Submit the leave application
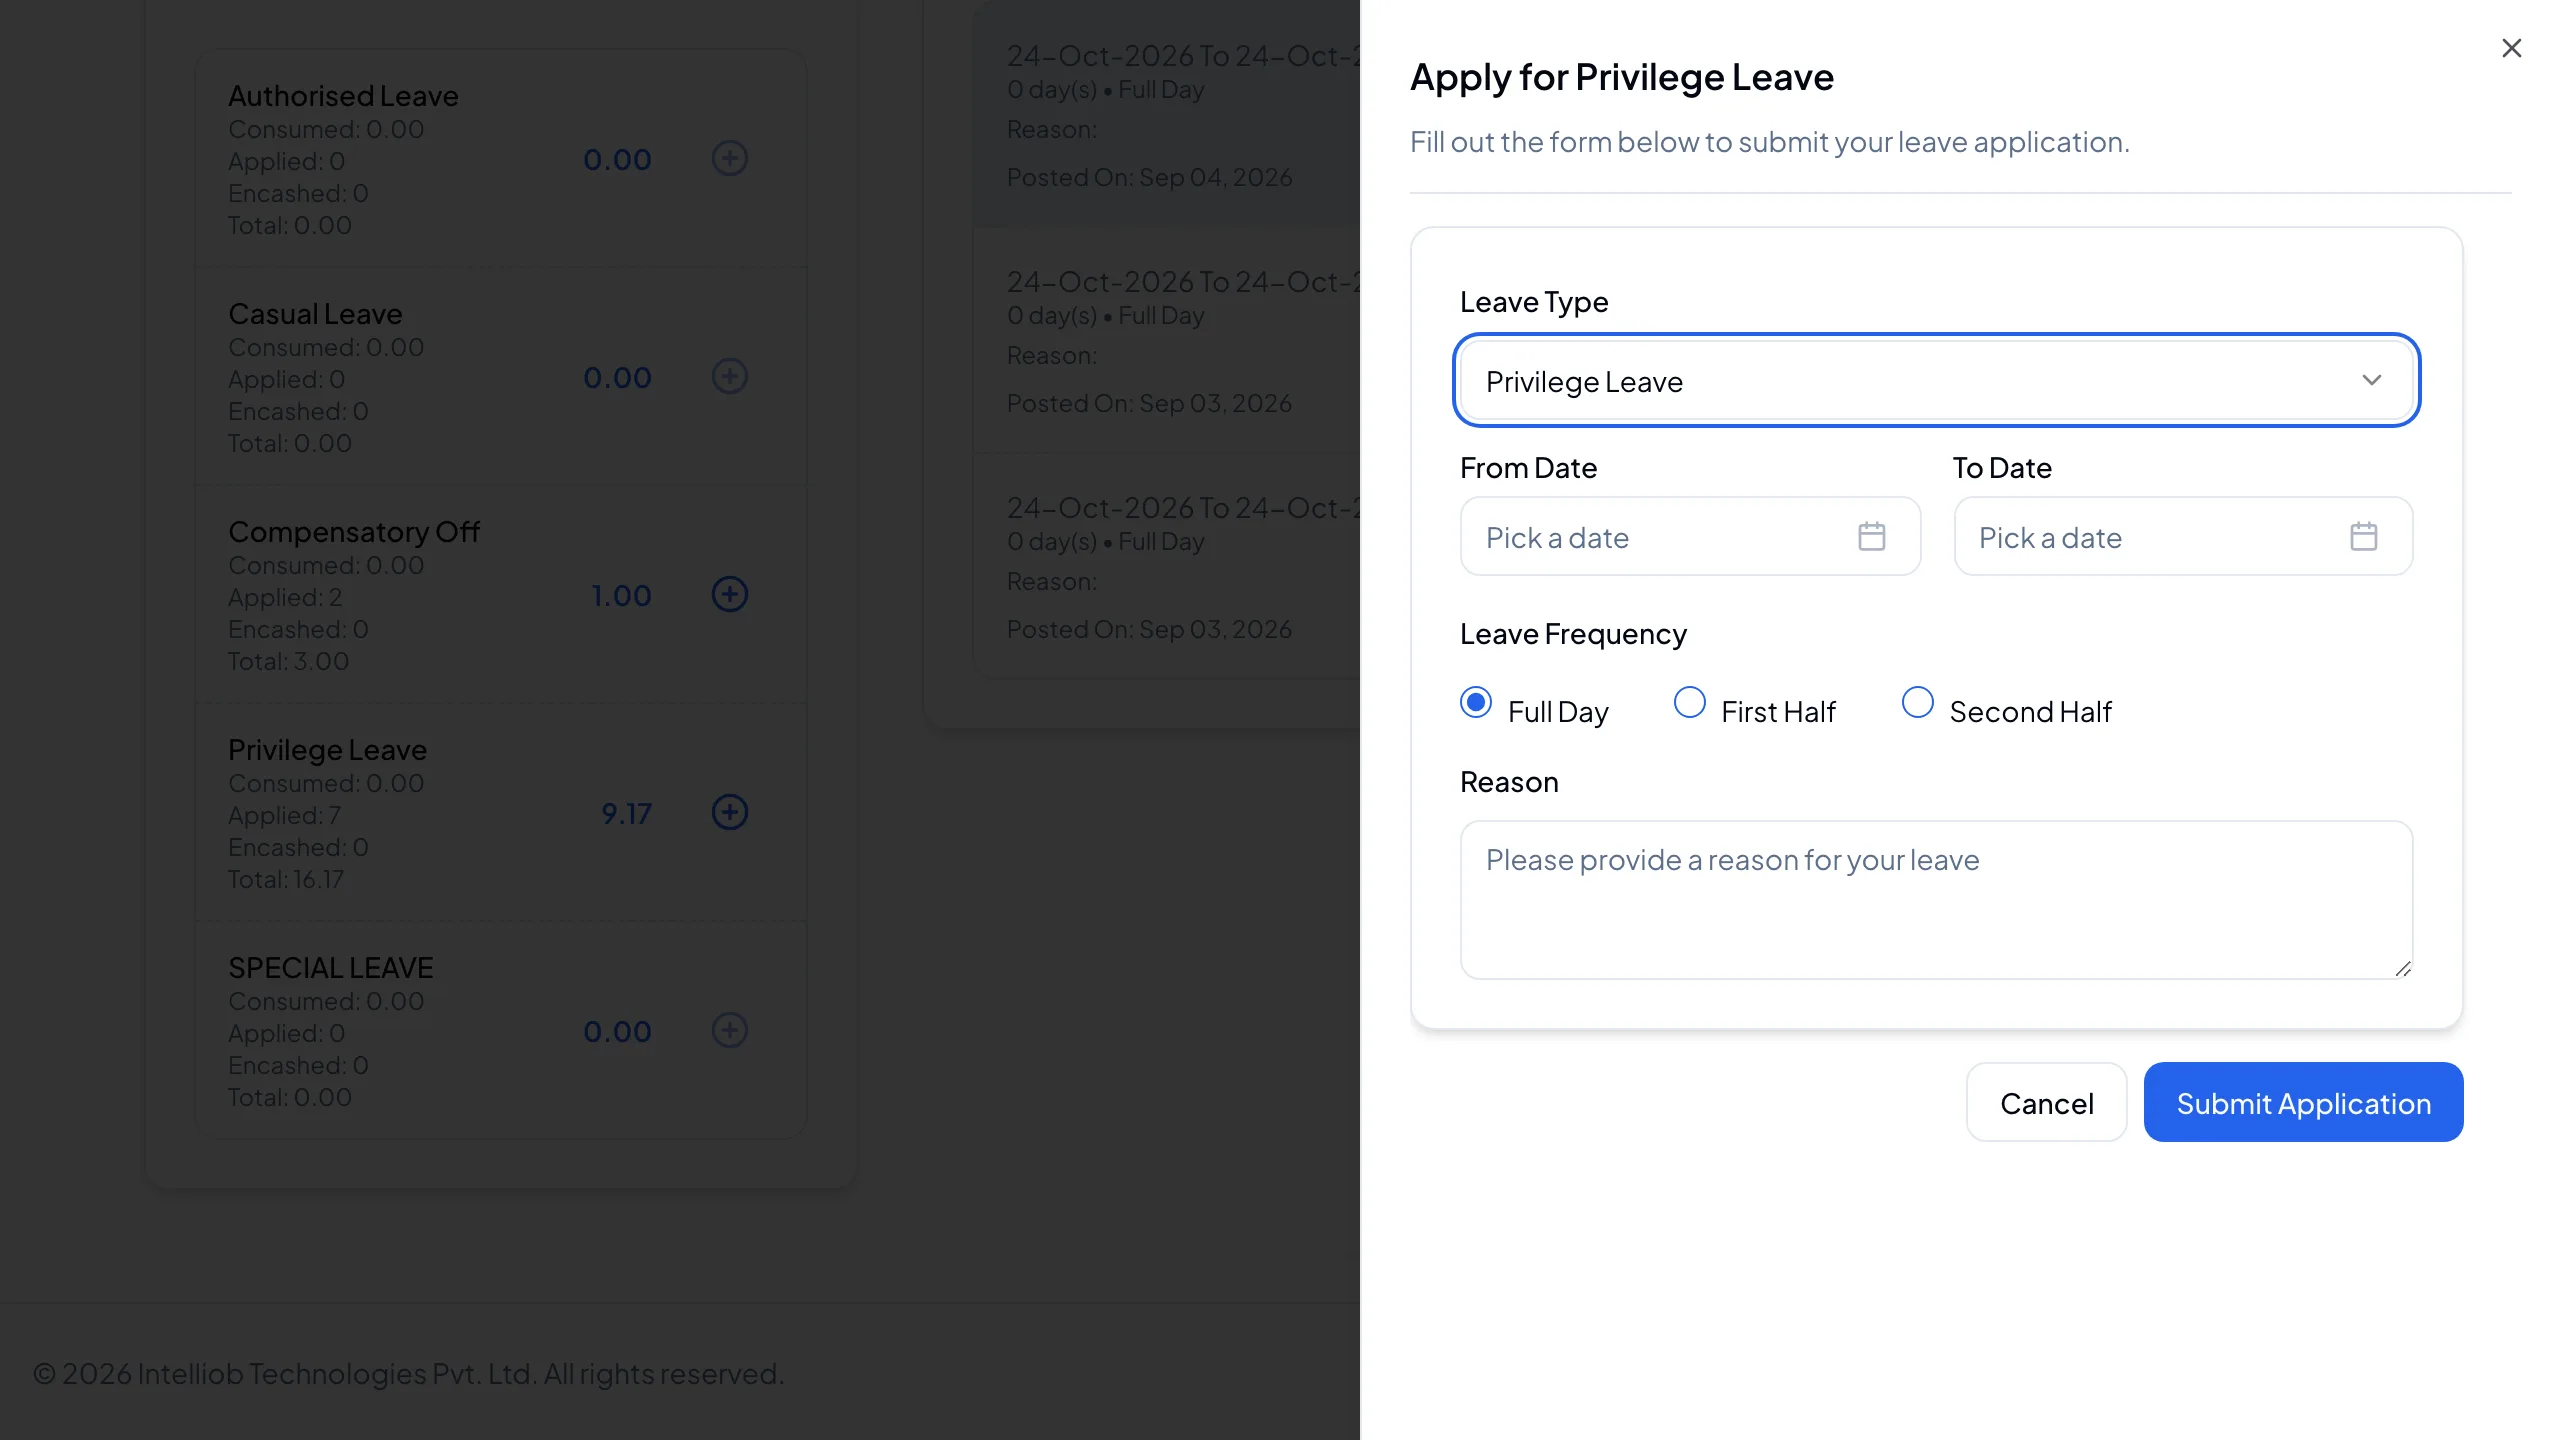This screenshot has width=2560, height=1440. pos(2303,1102)
